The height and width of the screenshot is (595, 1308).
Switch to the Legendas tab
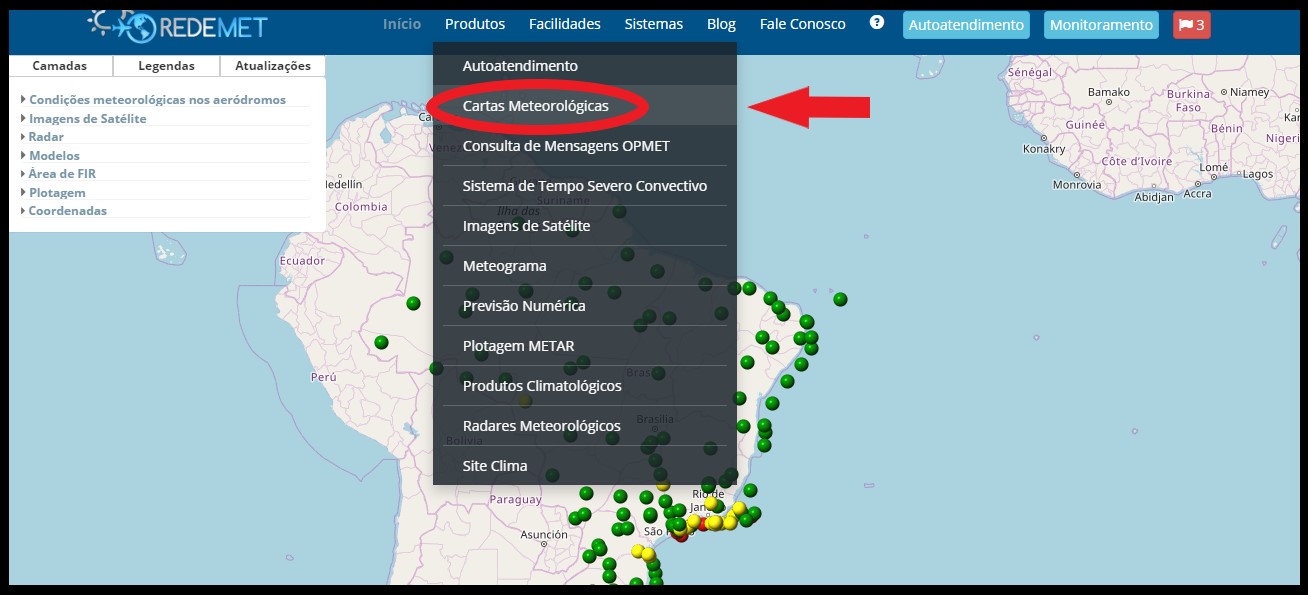[x=166, y=66]
